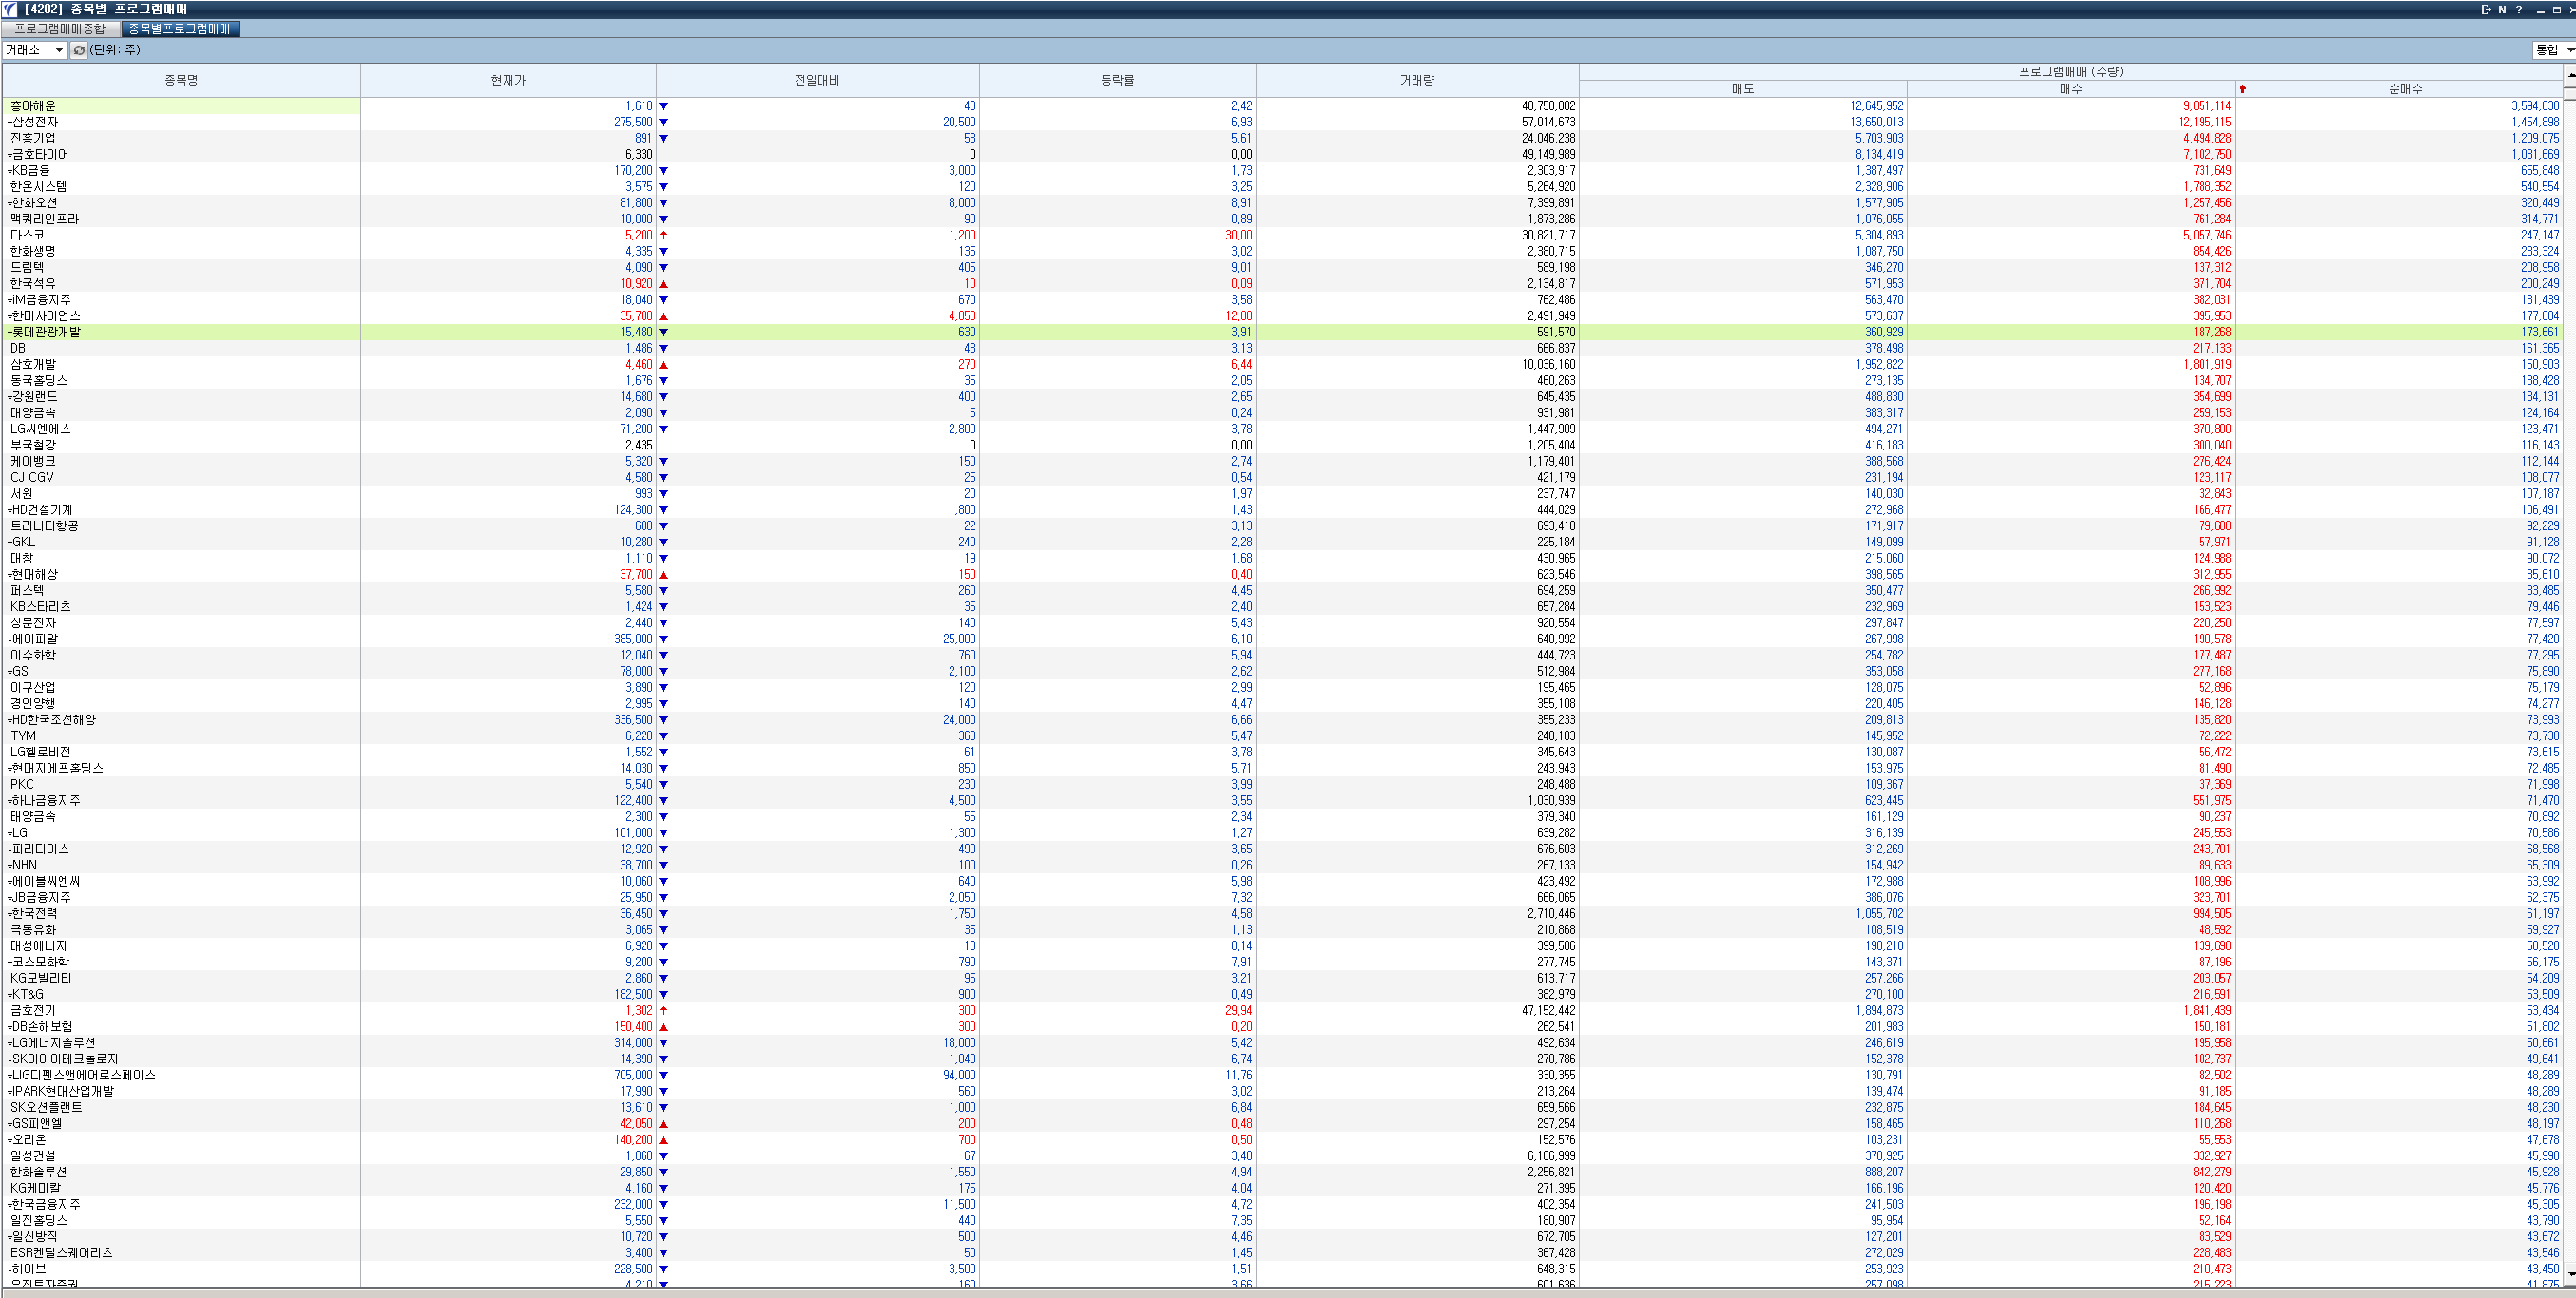This screenshot has height=1298, width=2576.
Task: Select the 한국전력 stock row
Action: (1282, 913)
